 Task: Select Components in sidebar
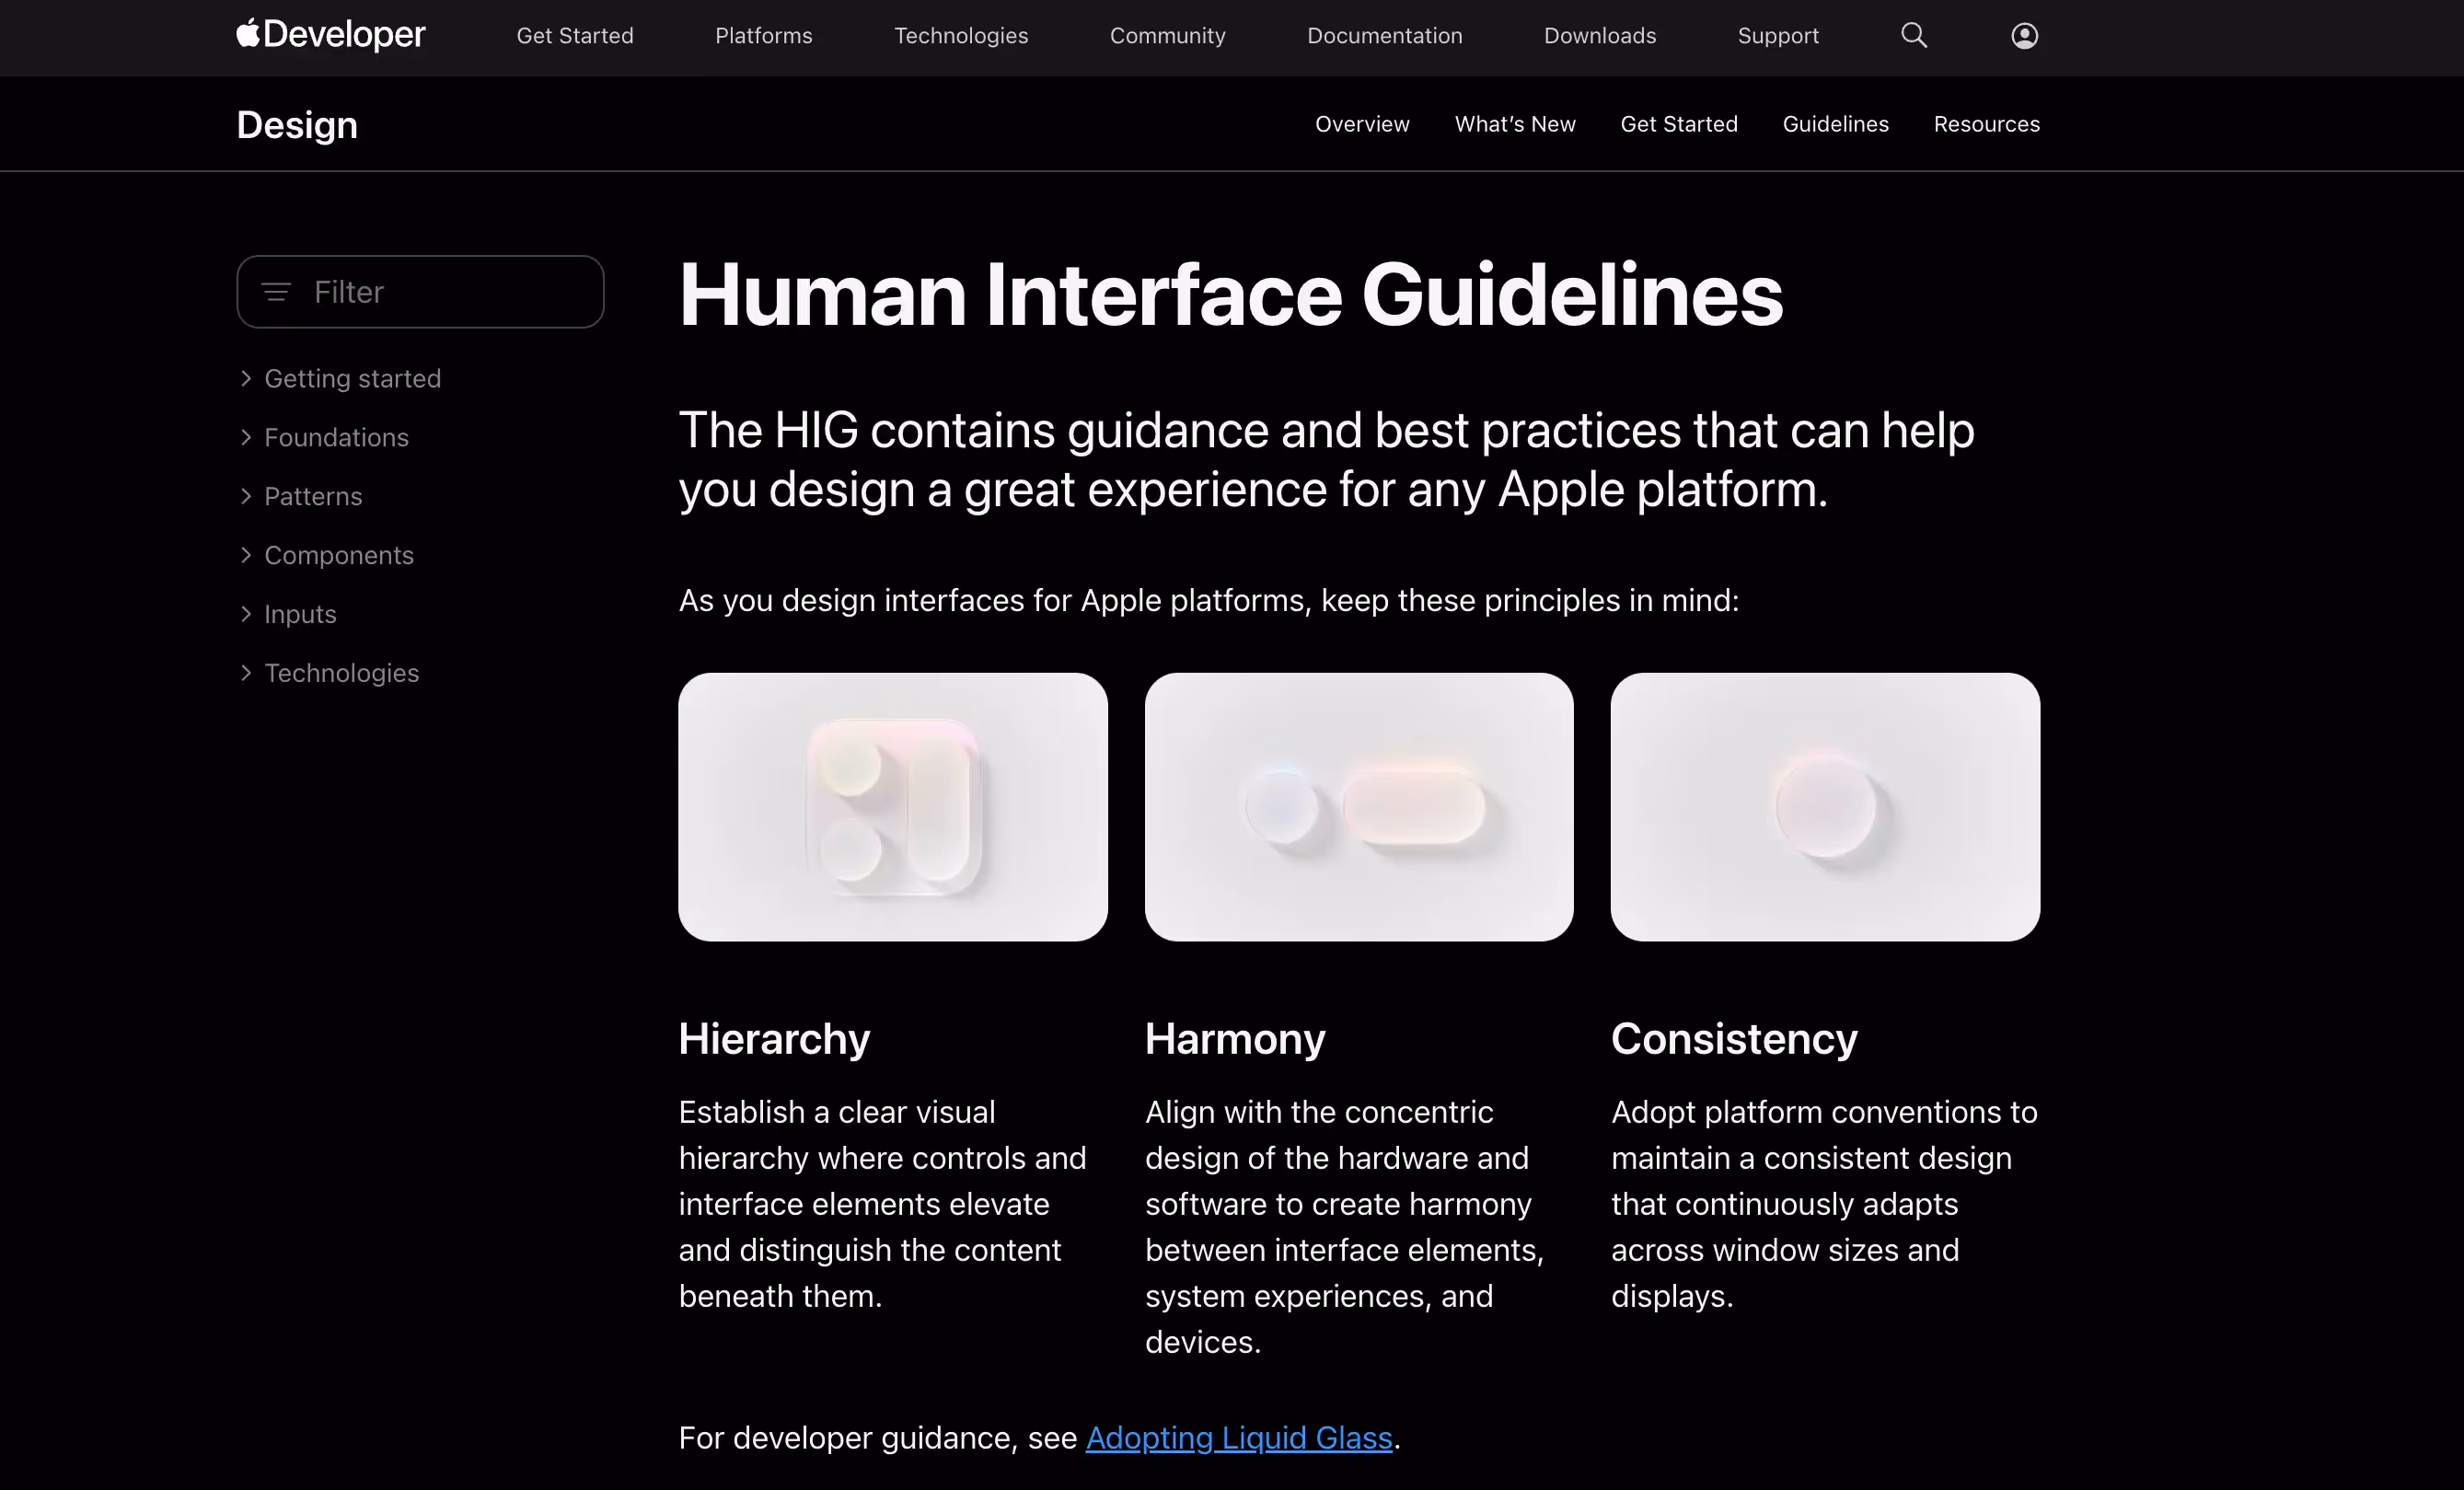tap(339, 555)
